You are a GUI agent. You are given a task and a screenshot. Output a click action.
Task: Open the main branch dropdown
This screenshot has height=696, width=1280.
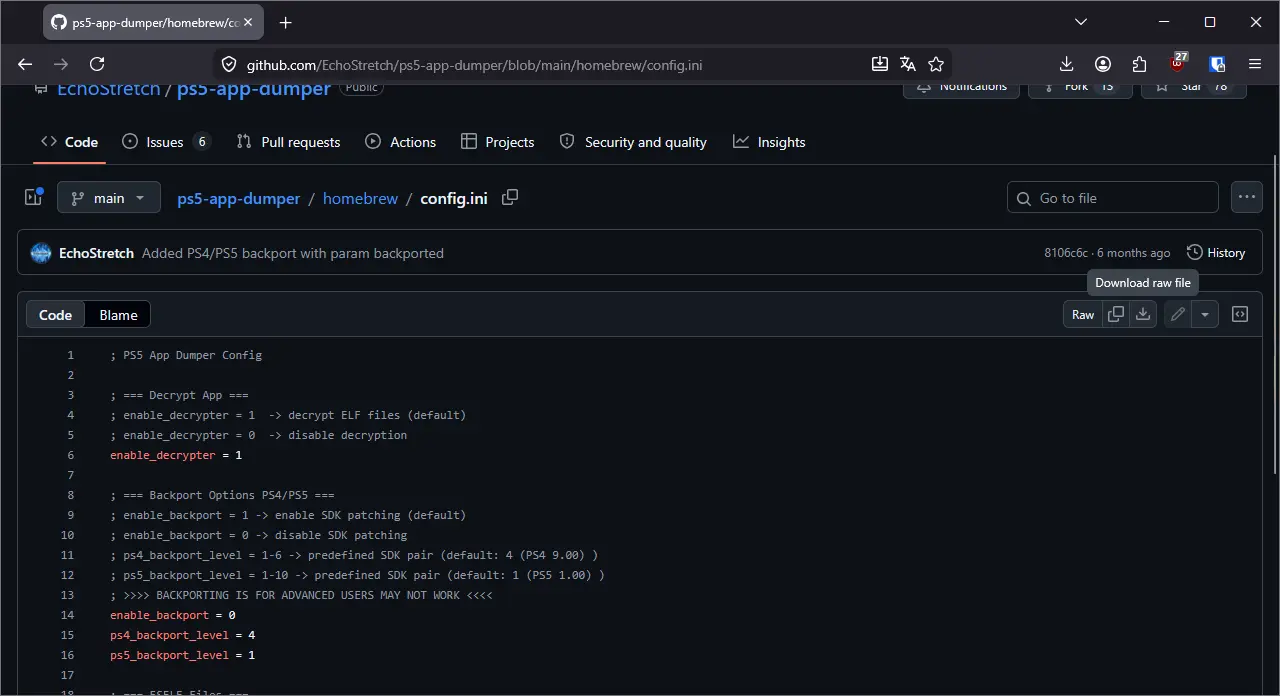(x=109, y=198)
